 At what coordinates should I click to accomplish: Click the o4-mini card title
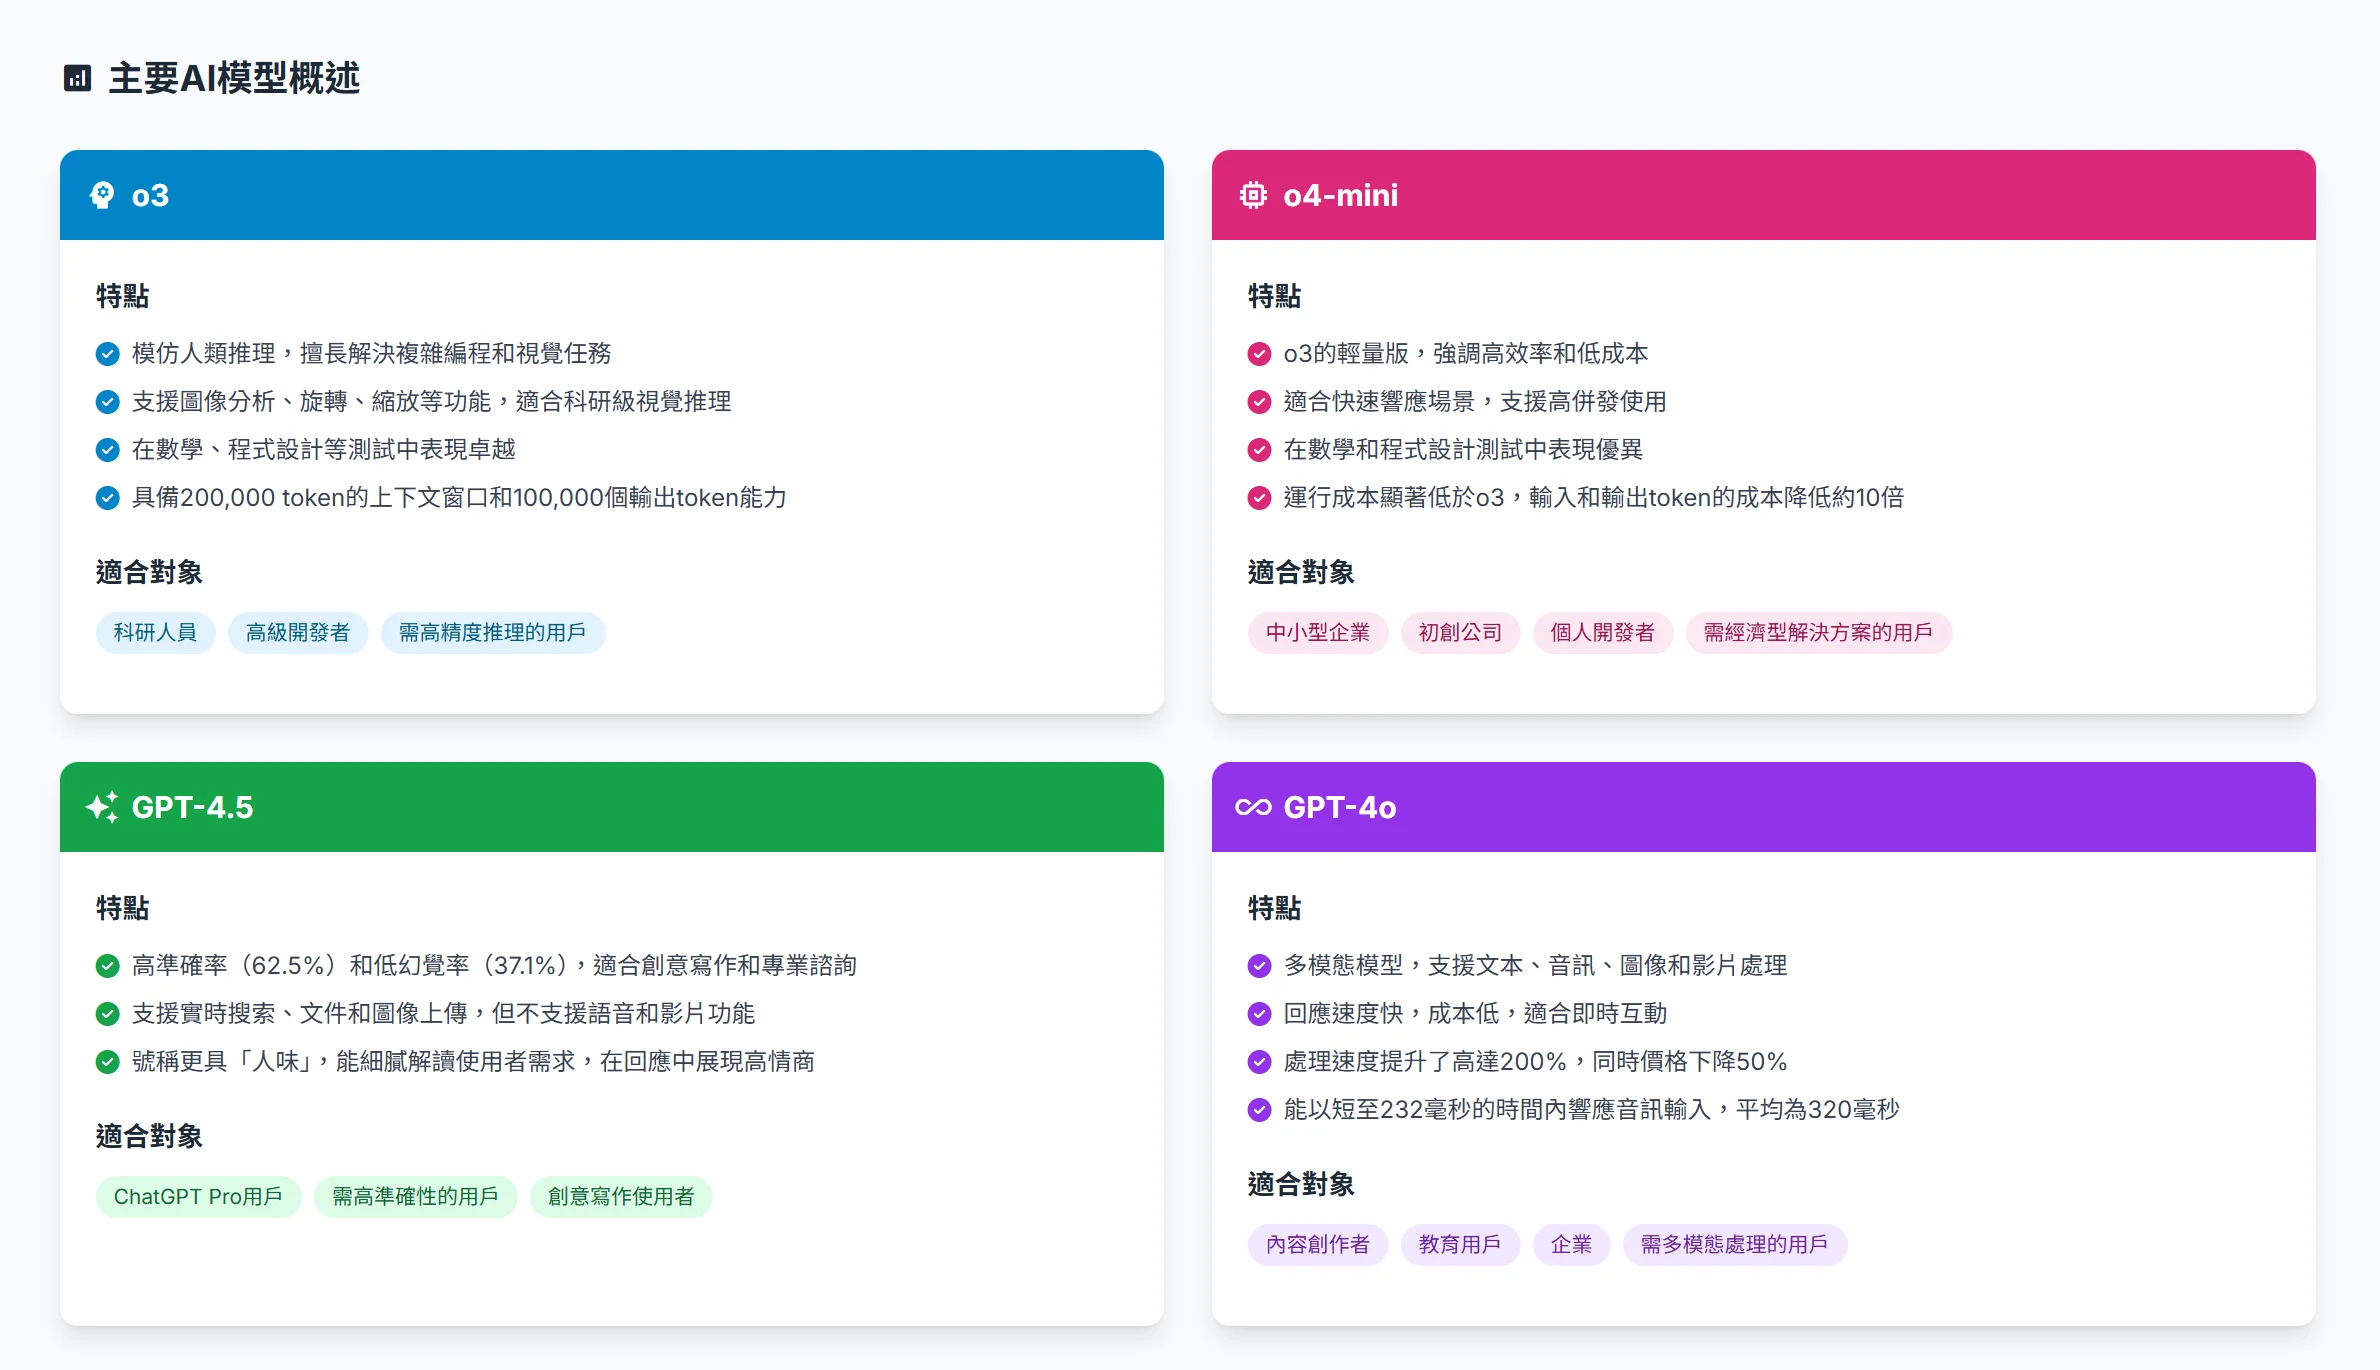[x=1341, y=195]
